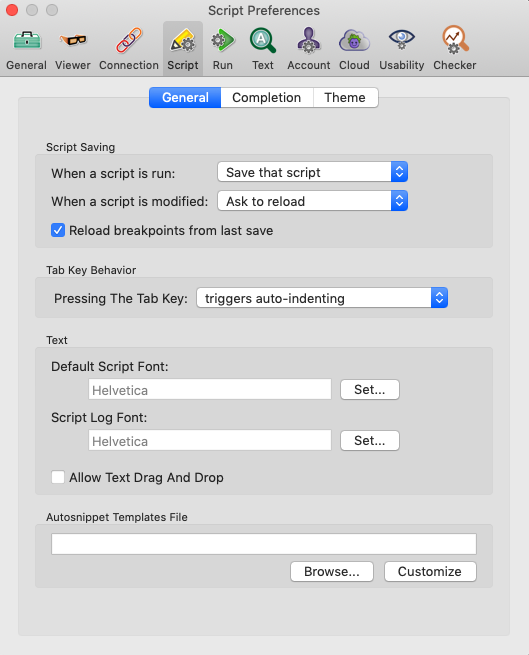Open the Pressing The Tab Key dropdown
The image size is (529, 655).
point(322,298)
